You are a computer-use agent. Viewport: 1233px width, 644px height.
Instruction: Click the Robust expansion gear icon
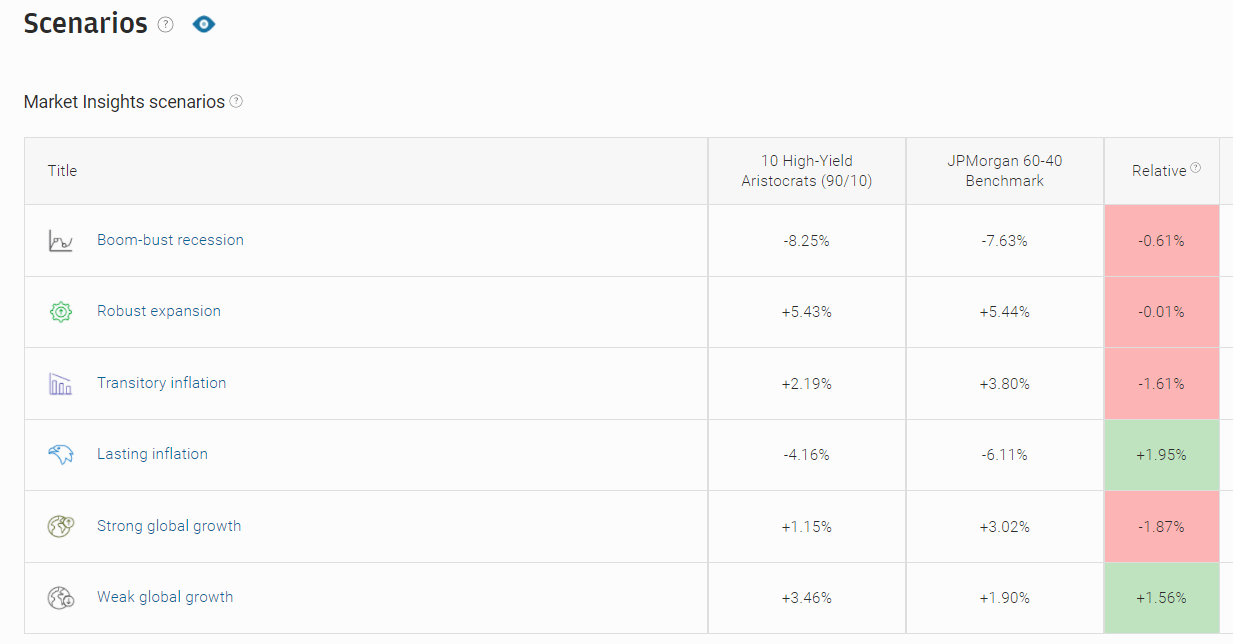pyautogui.click(x=61, y=312)
